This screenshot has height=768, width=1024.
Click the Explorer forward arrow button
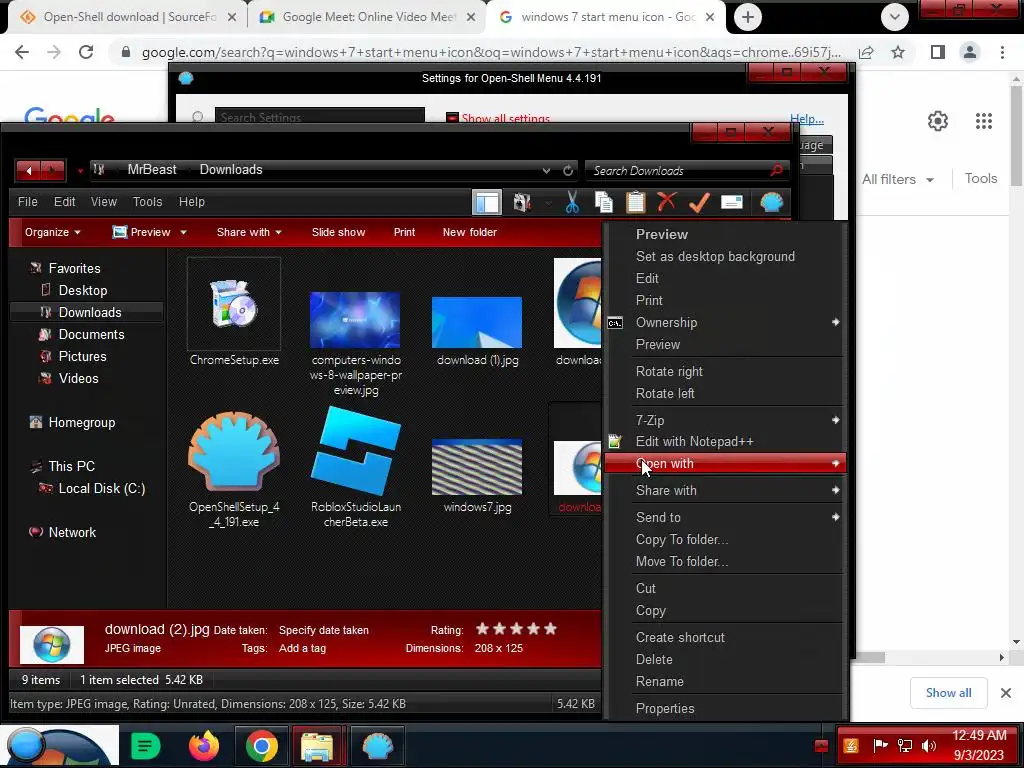pos(53,170)
